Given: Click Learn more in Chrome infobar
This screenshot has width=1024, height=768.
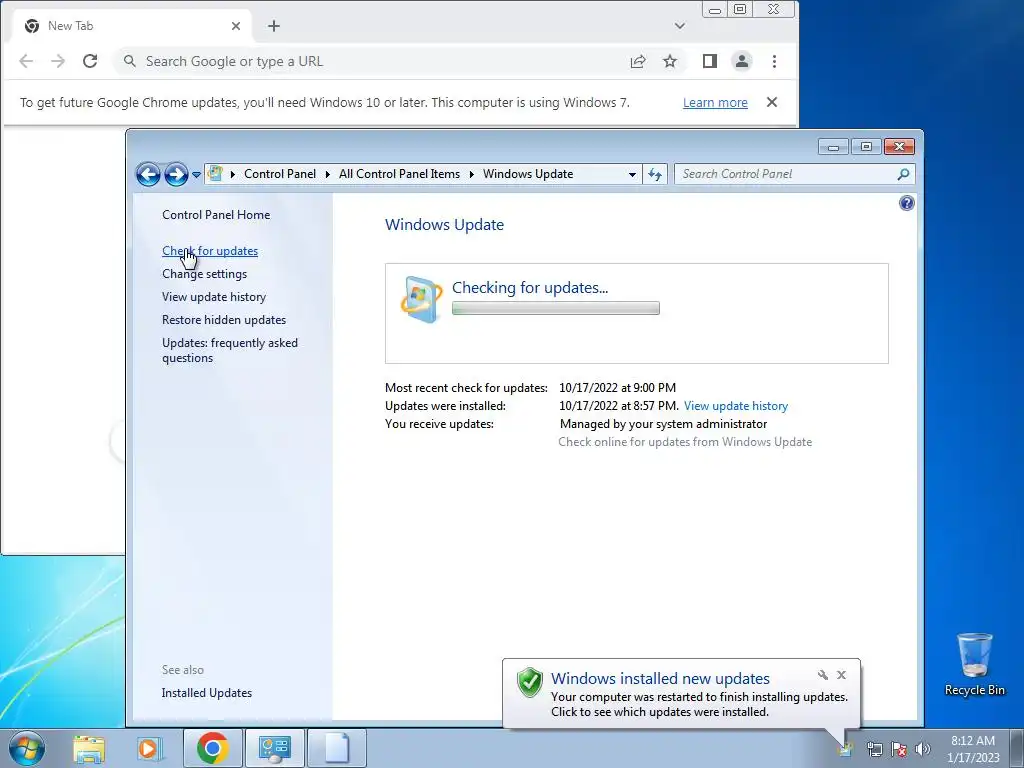Looking at the screenshot, I should coord(715,103).
